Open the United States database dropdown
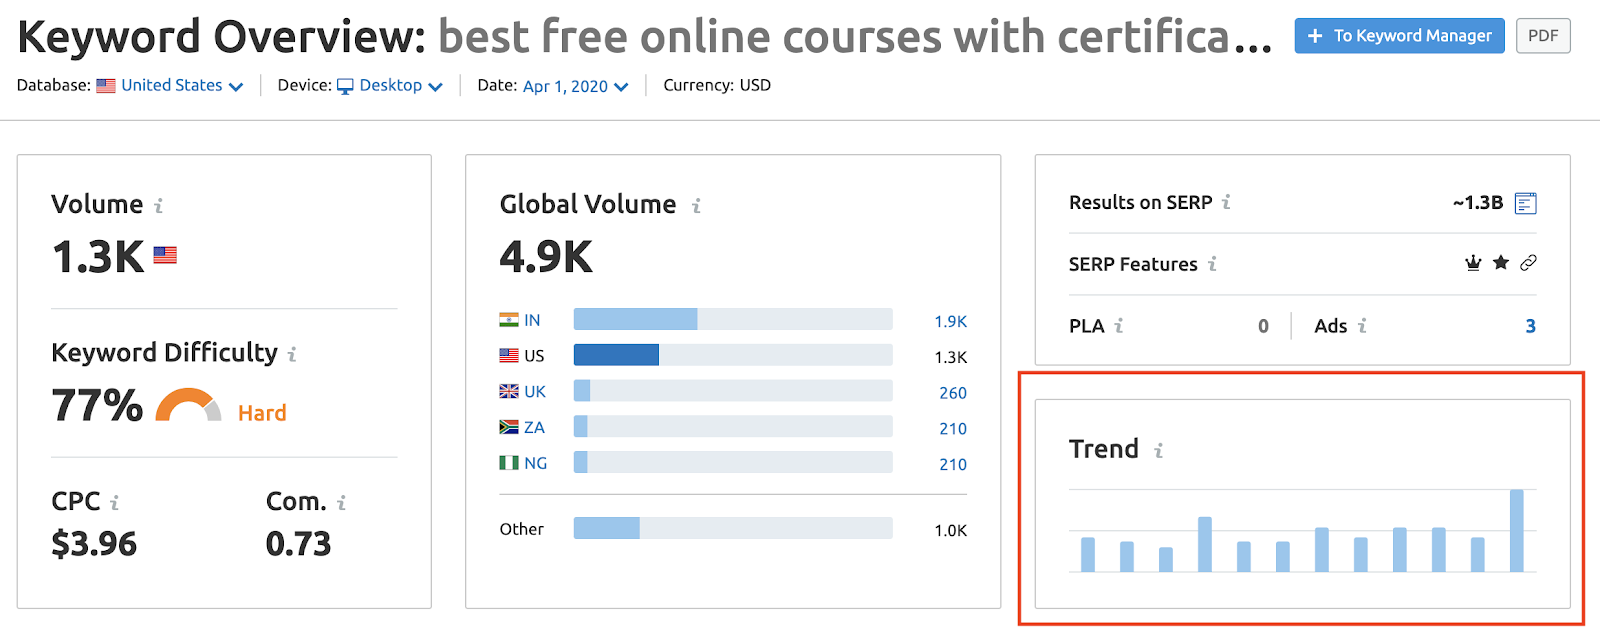This screenshot has width=1600, height=638. pos(171,85)
